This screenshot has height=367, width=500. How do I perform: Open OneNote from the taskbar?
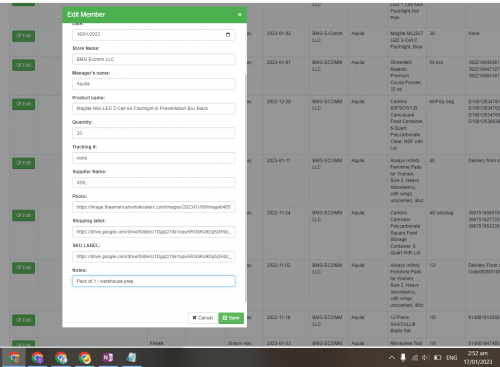pos(108,358)
